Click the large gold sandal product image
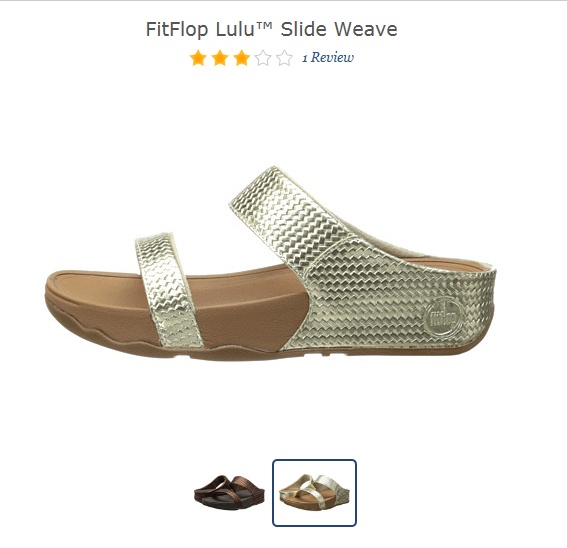 [x=270, y=264]
